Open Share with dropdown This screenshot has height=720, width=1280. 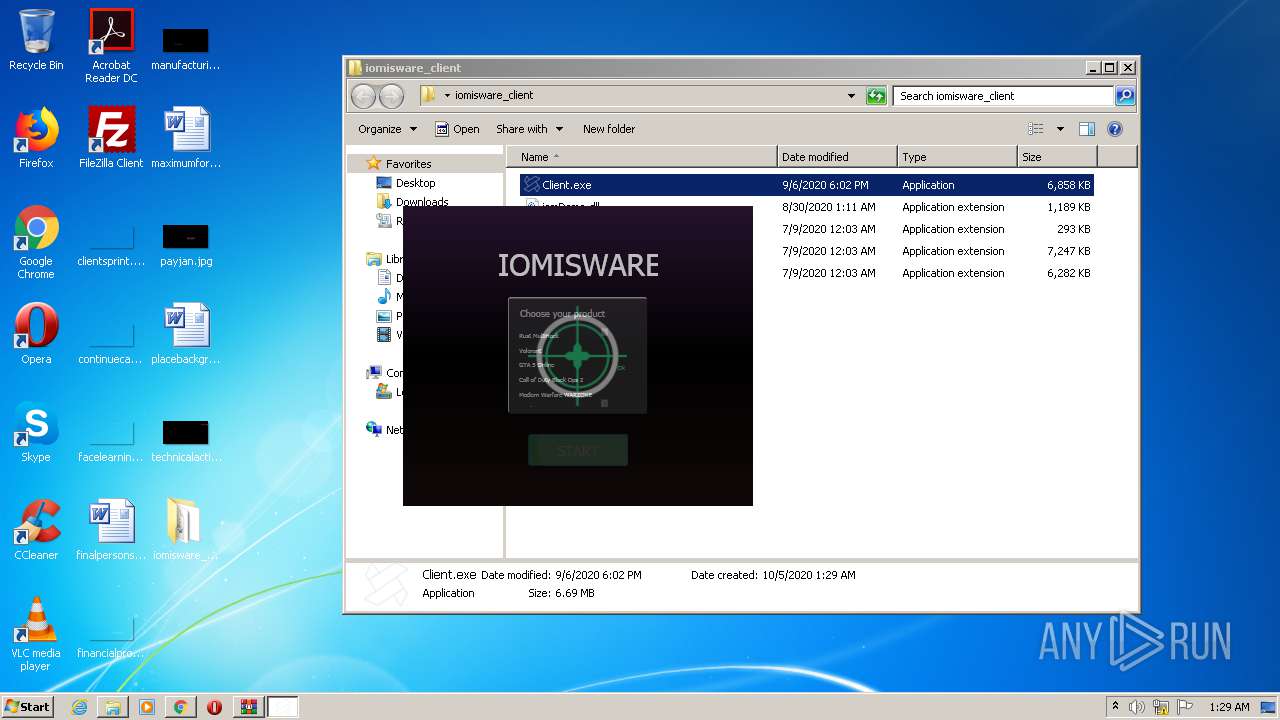point(530,129)
